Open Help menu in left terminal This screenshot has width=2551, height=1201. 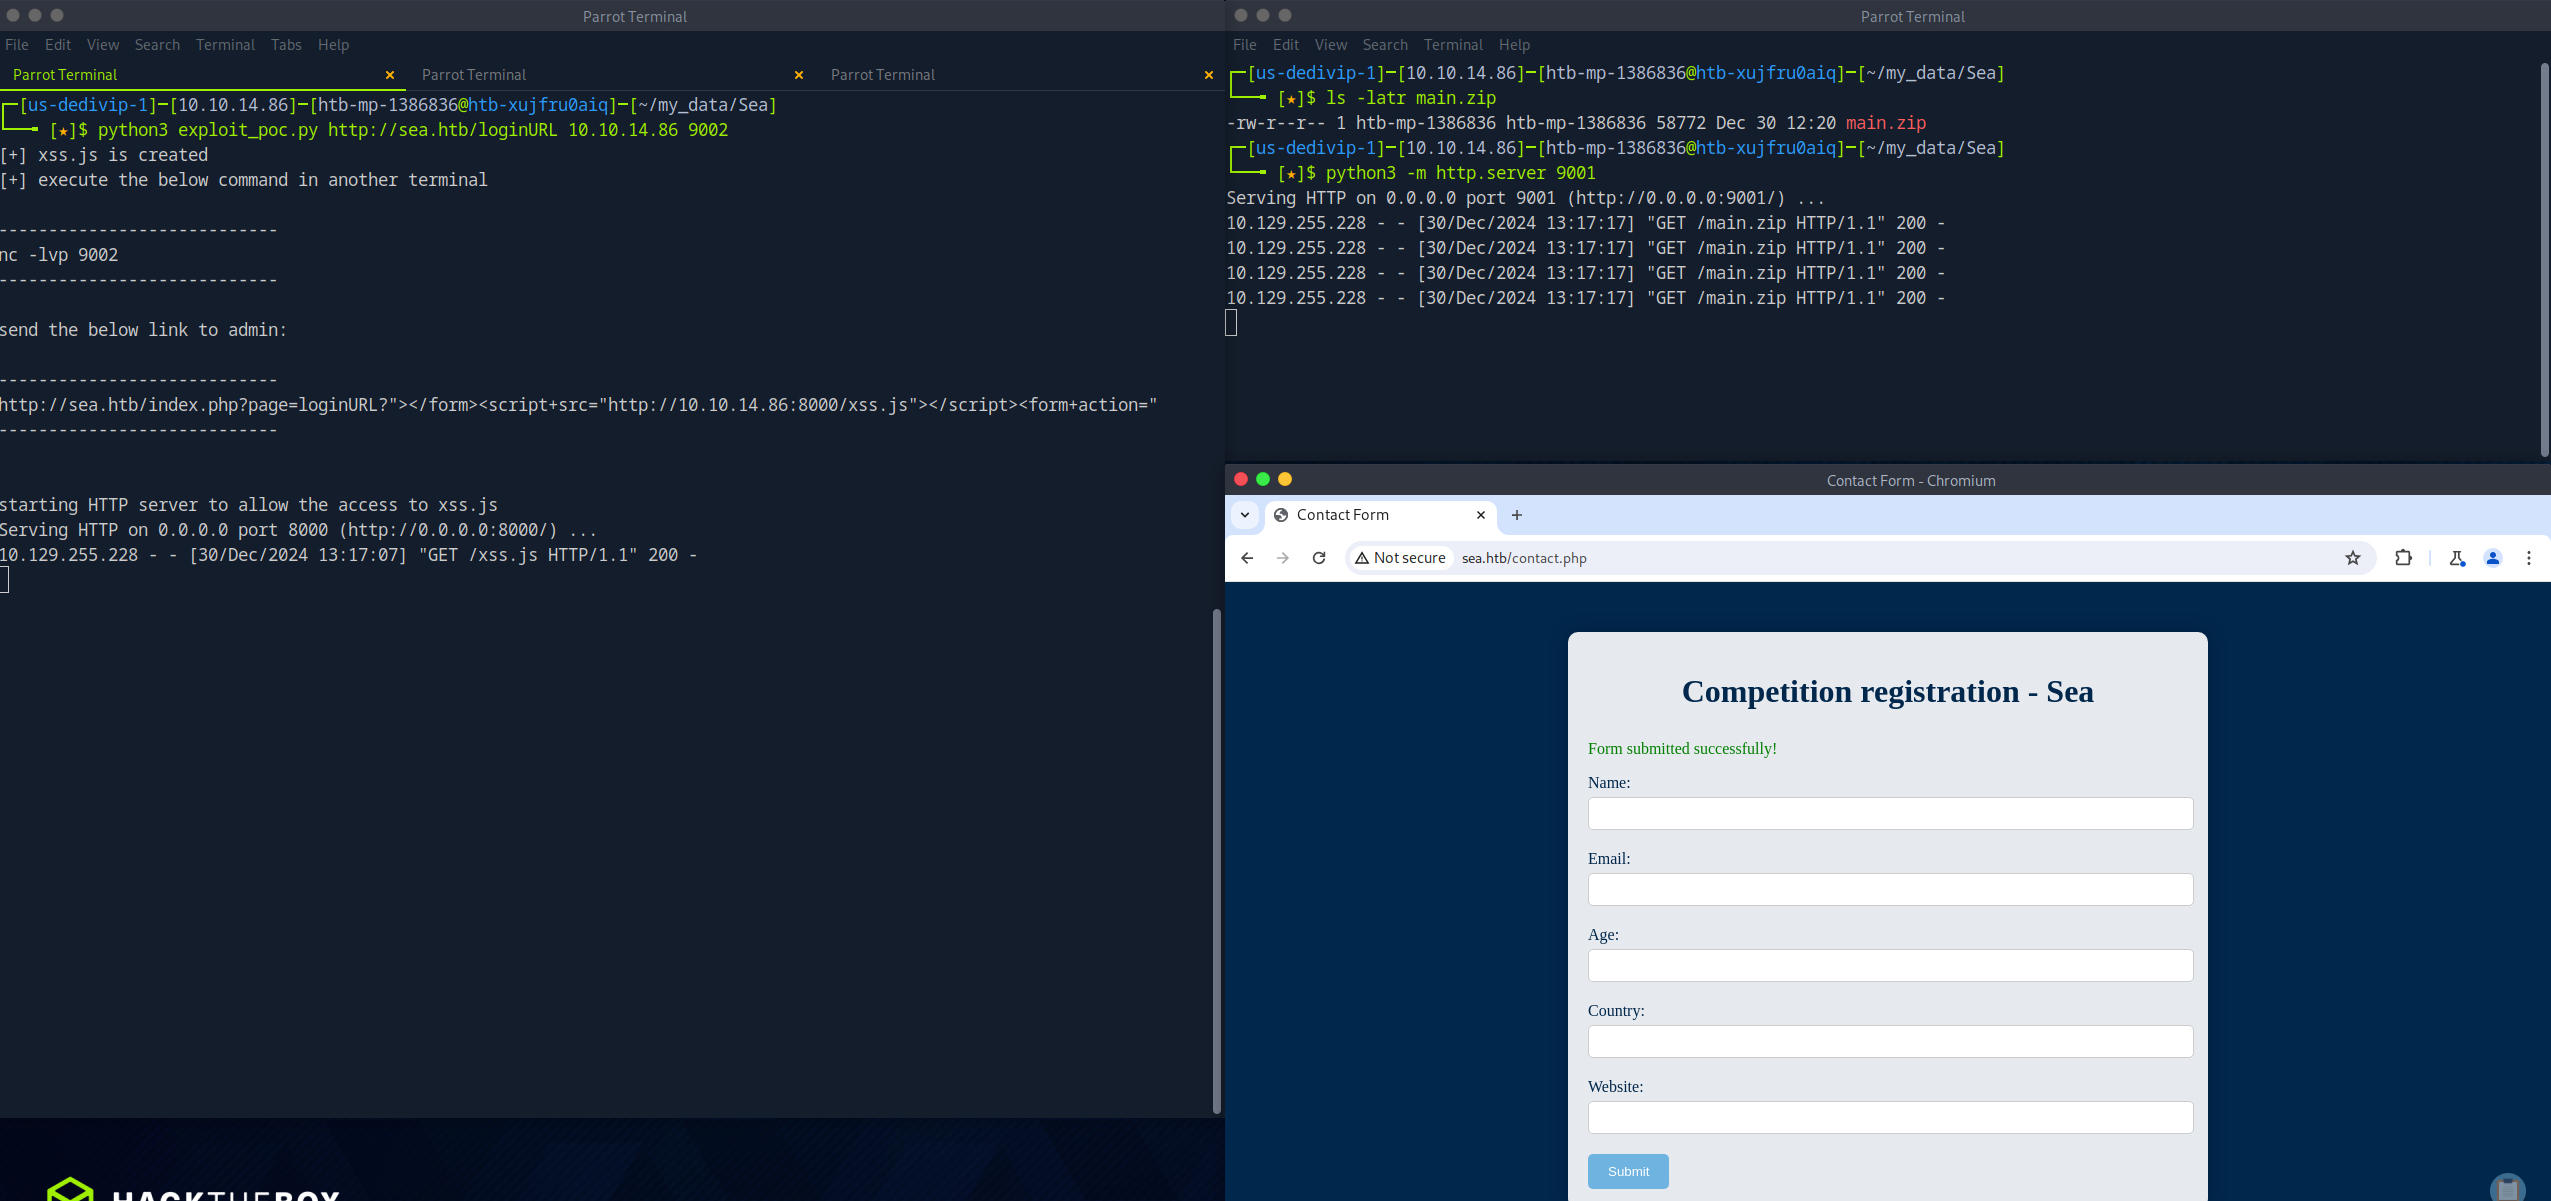[333, 45]
